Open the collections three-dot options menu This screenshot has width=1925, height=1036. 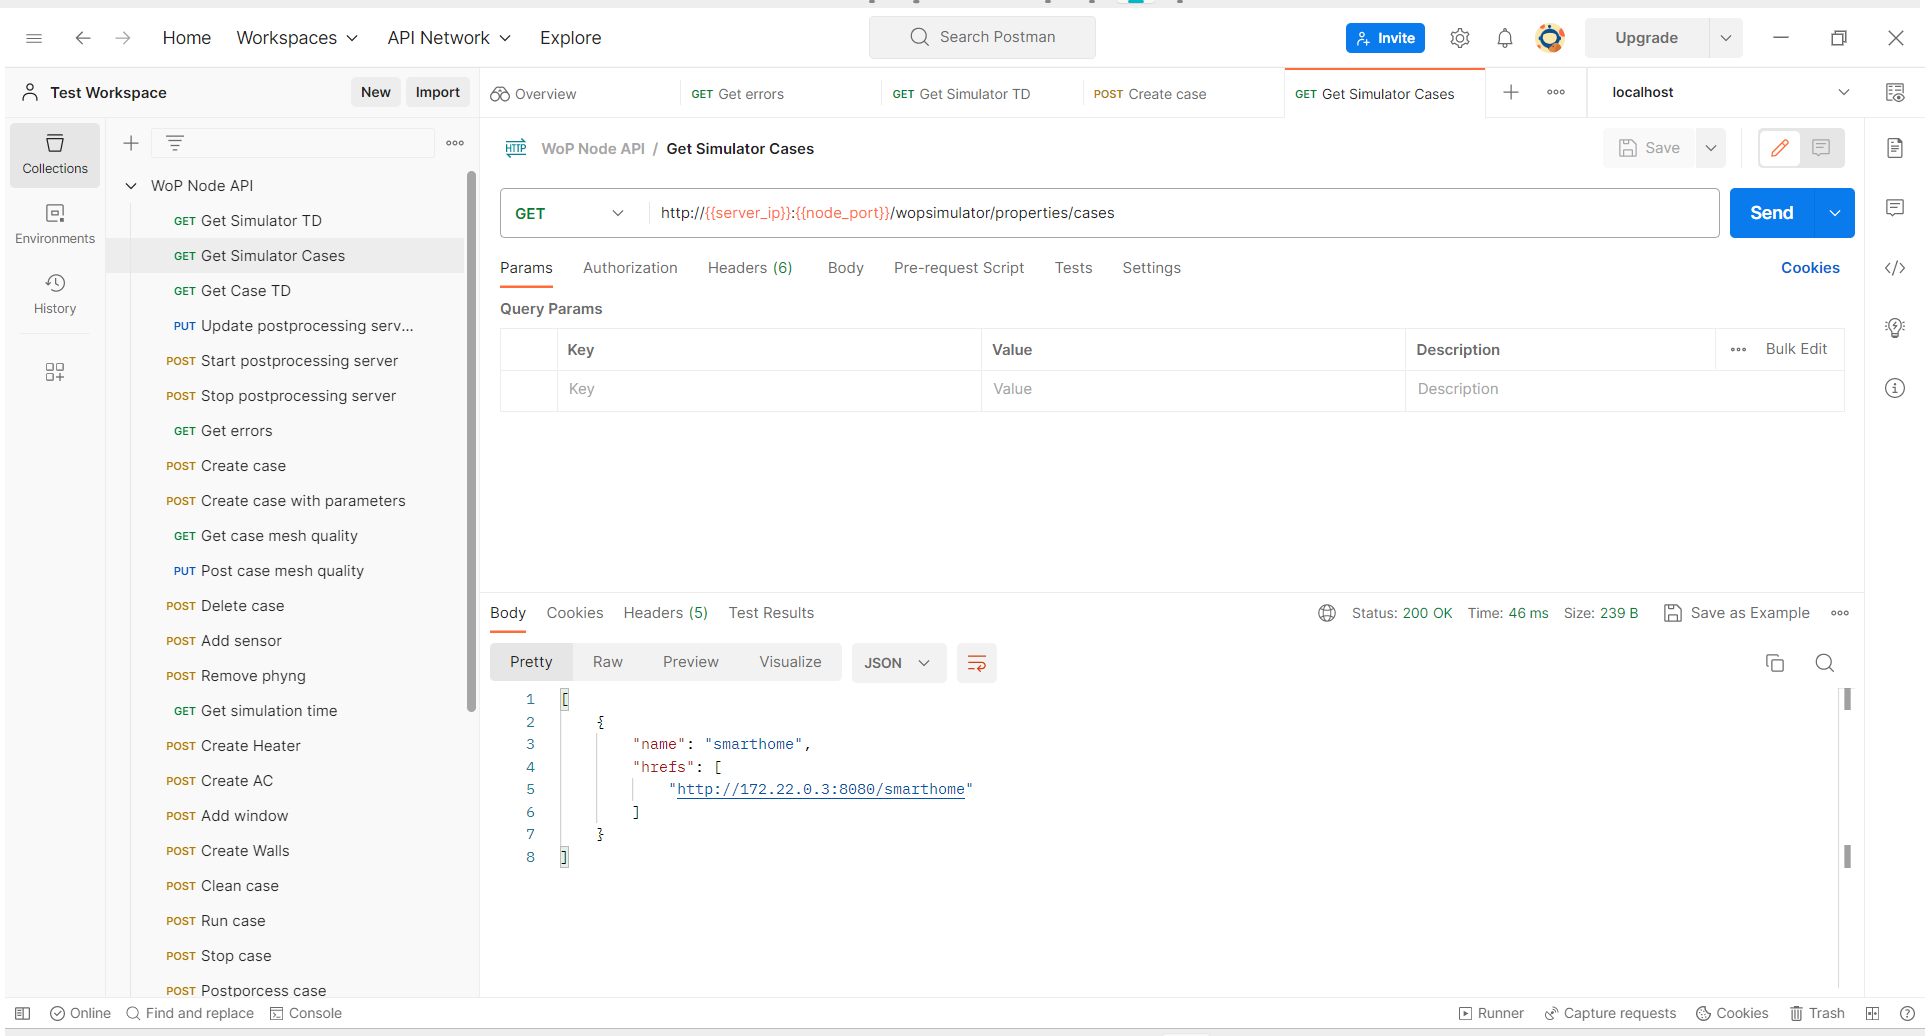point(455,143)
